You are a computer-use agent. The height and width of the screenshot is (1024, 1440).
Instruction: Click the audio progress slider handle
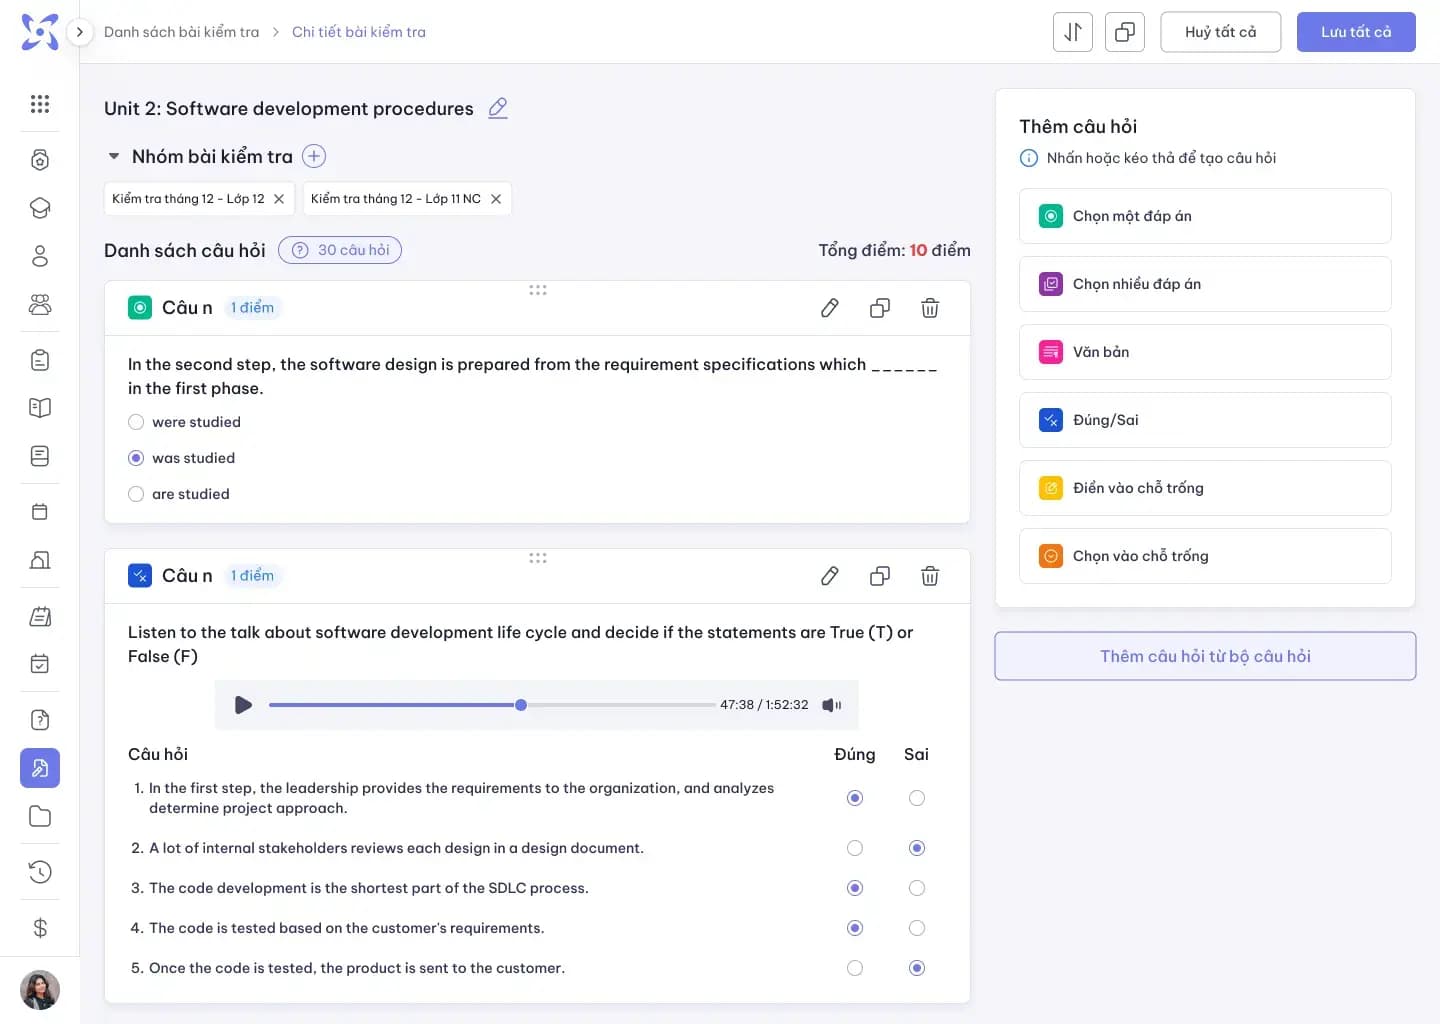click(x=521, y=705)
